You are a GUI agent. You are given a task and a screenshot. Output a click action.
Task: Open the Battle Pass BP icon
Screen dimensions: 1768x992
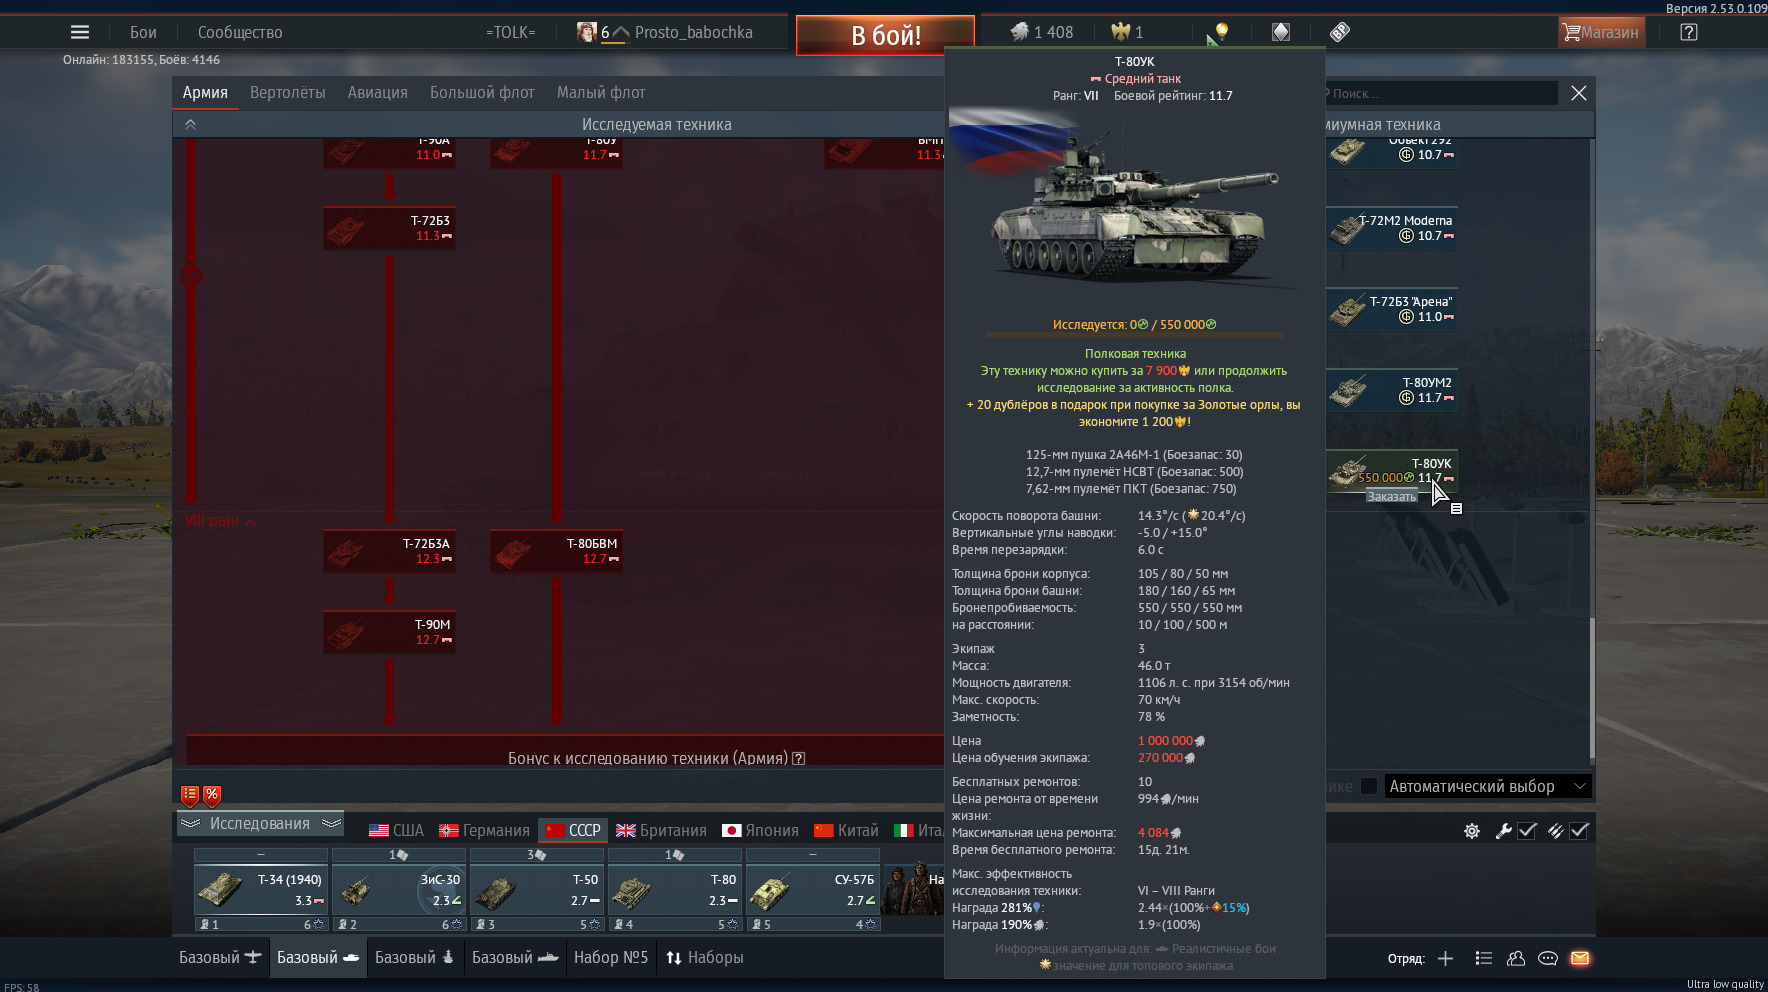[x=1340, y=32]
